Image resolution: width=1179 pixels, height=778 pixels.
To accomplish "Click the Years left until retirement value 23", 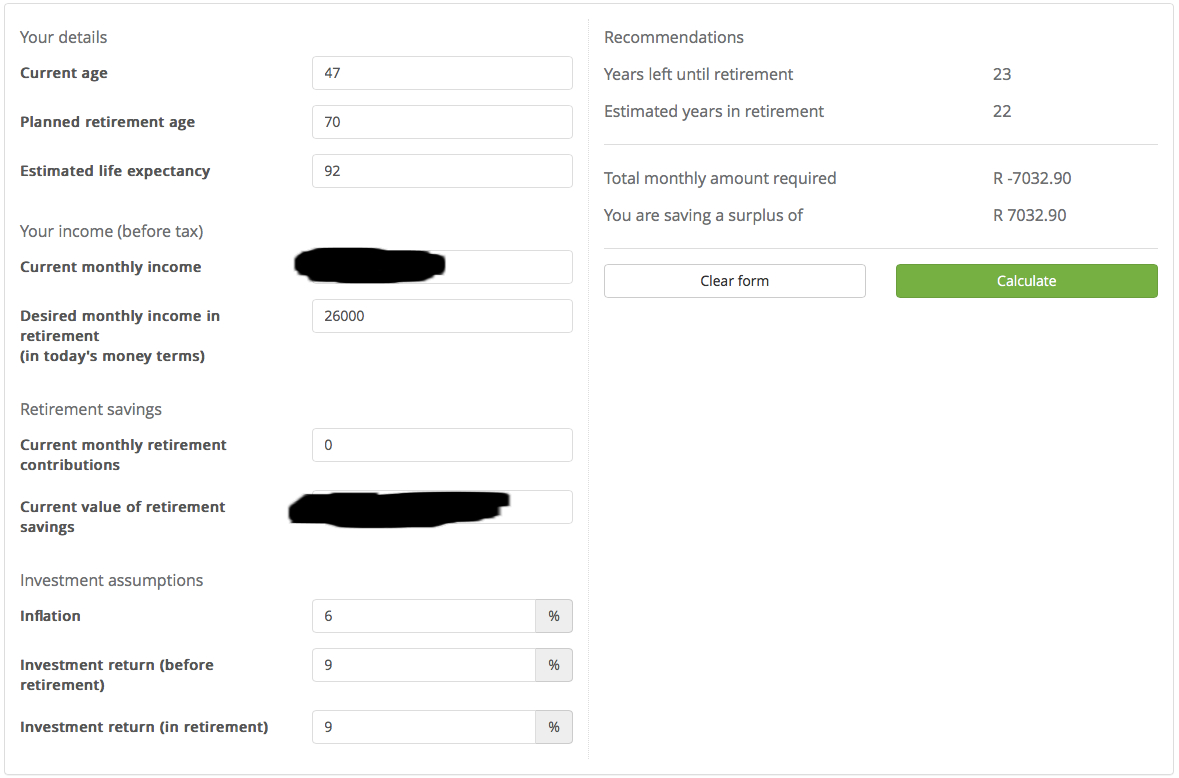I will point(1002,74).
